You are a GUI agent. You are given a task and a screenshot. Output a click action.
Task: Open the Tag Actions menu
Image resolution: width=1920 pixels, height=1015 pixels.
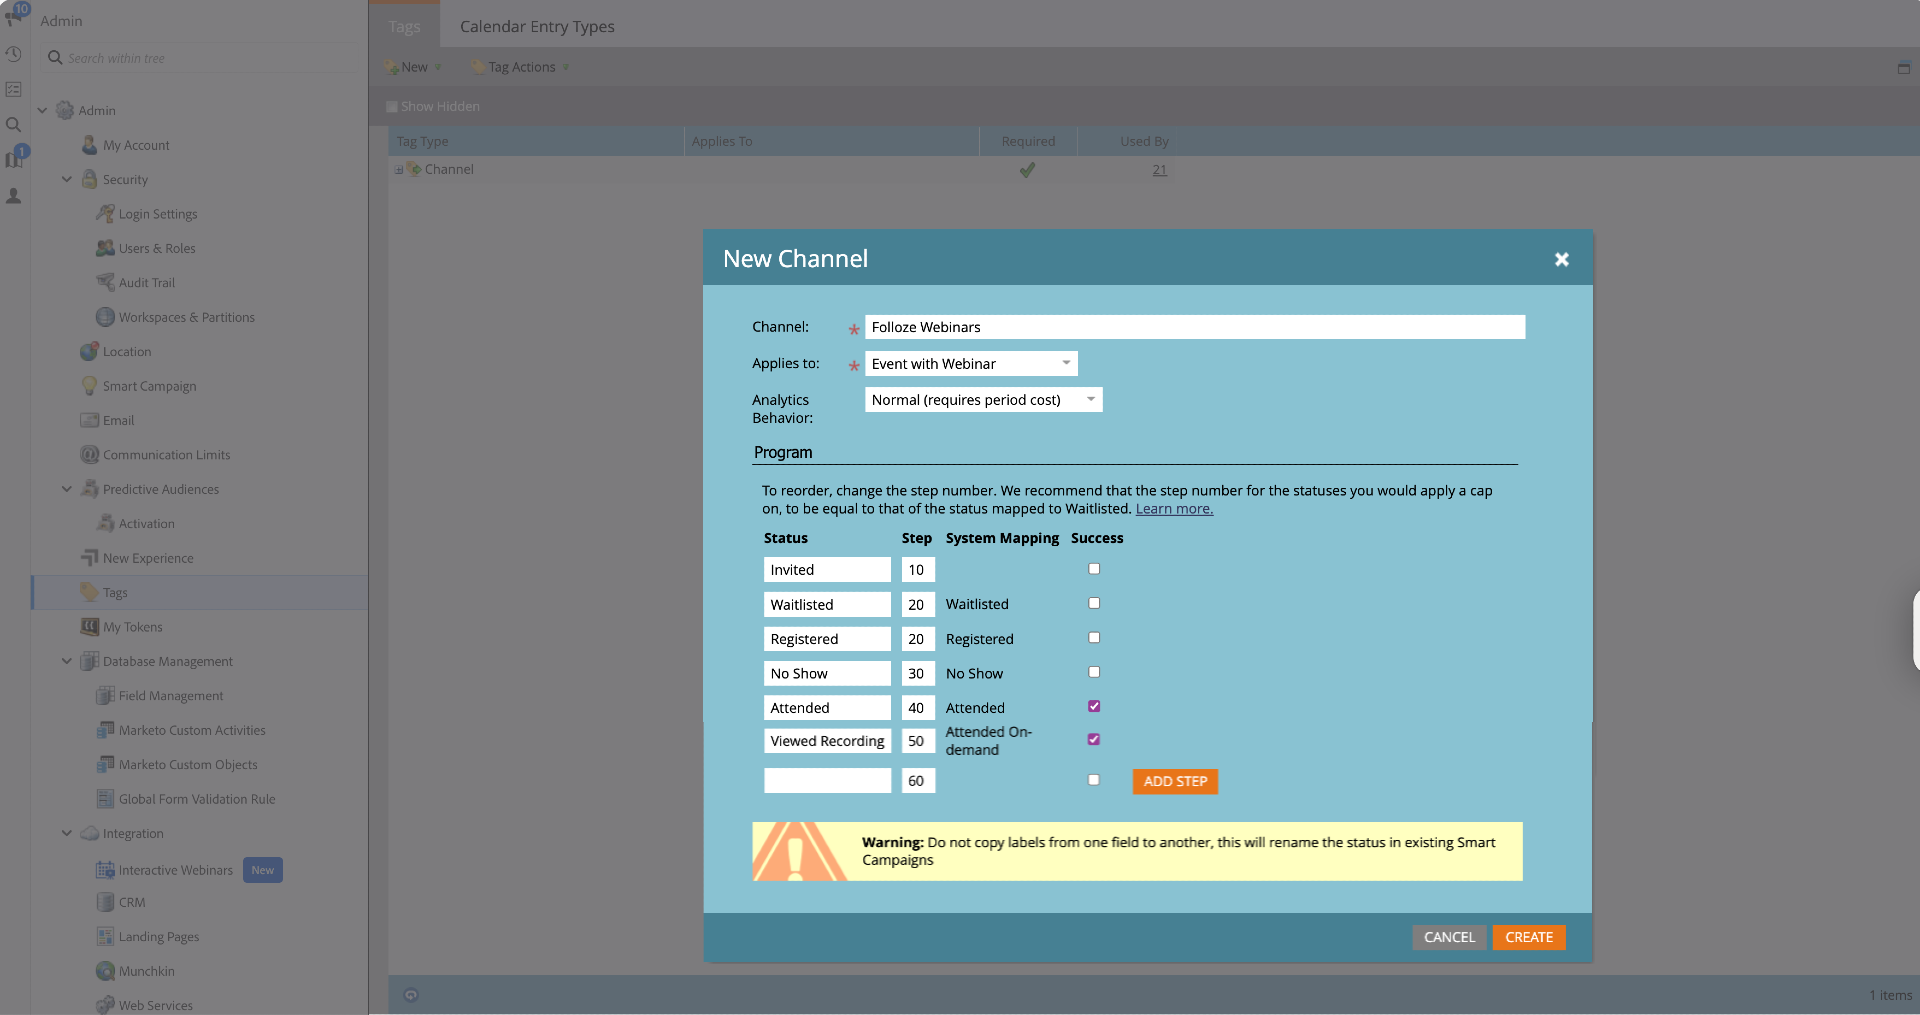tap(522, 67)
